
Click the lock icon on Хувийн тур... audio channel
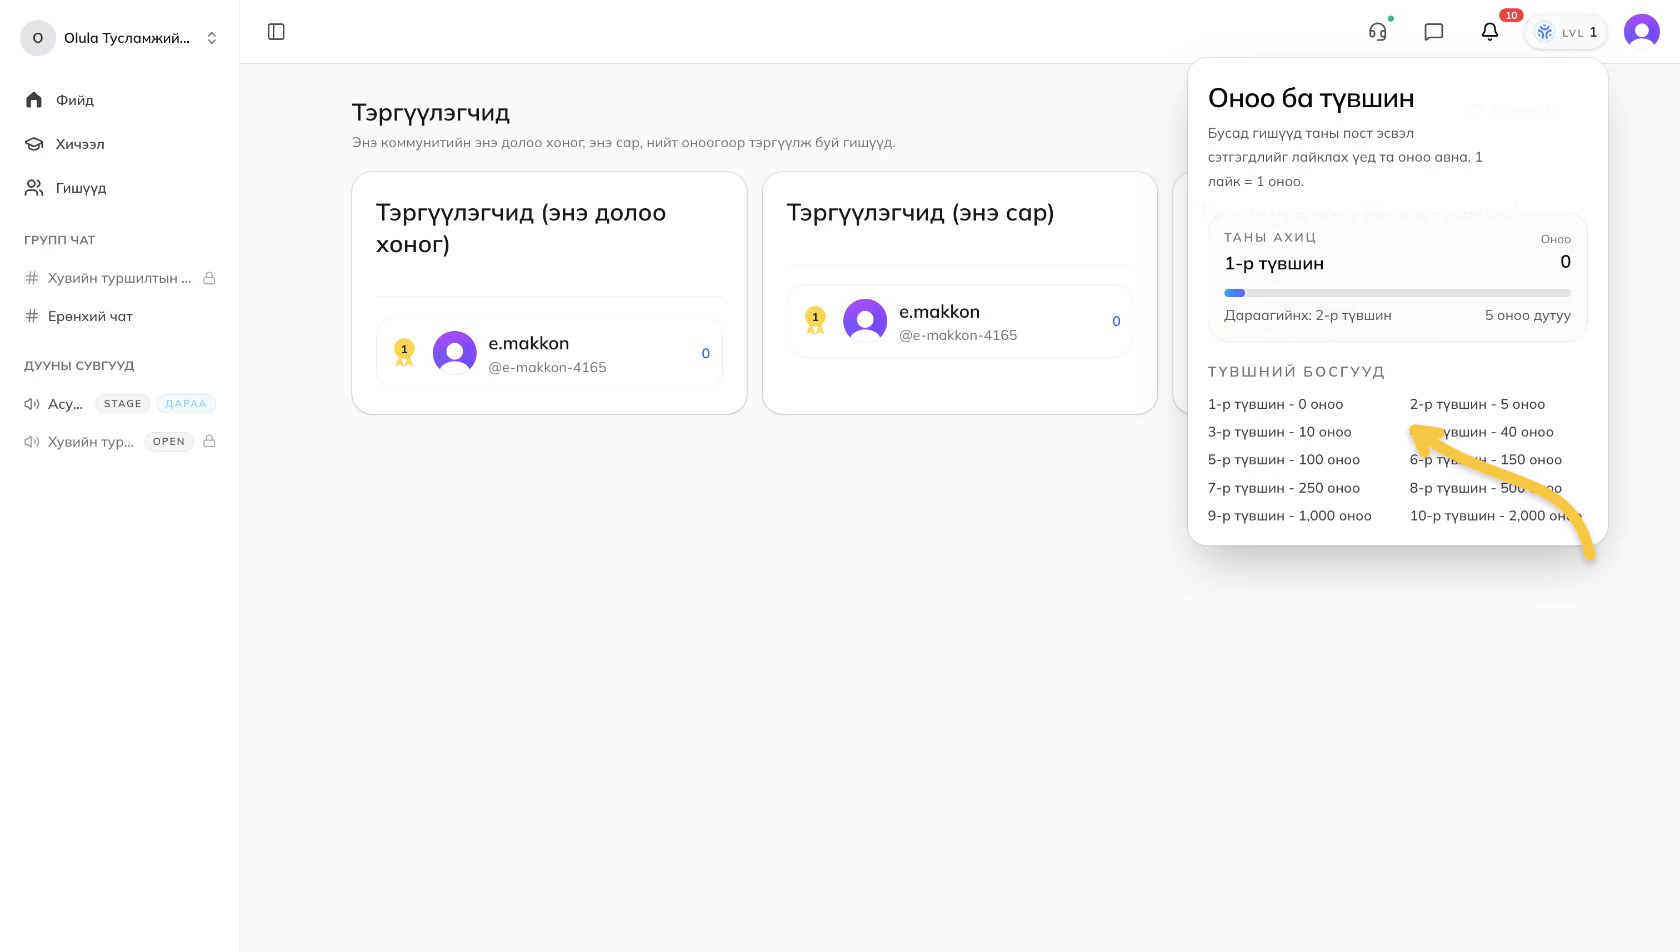coord(209,441)
